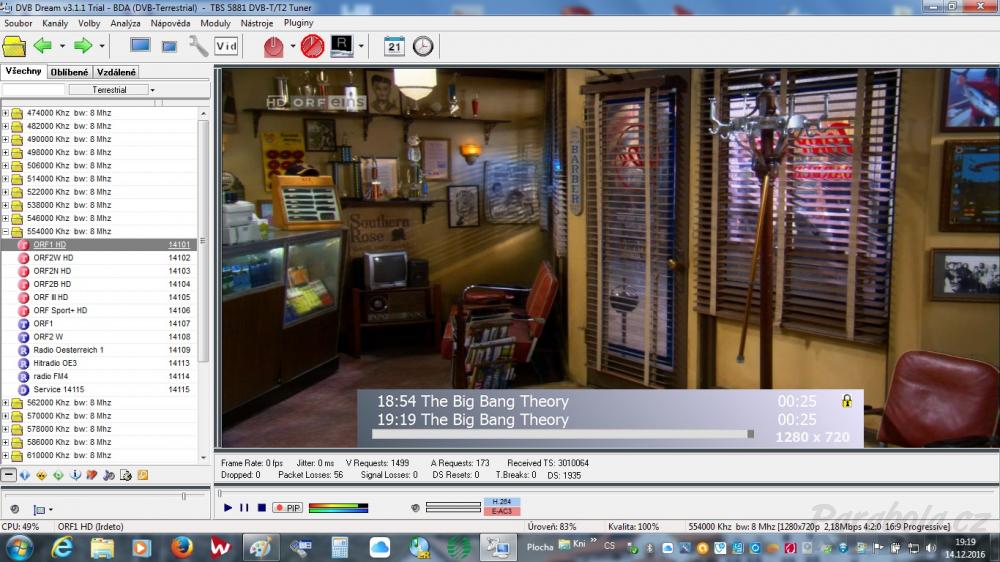
Task: Click the blue info icon under channel list
Action: pos(75,475)
